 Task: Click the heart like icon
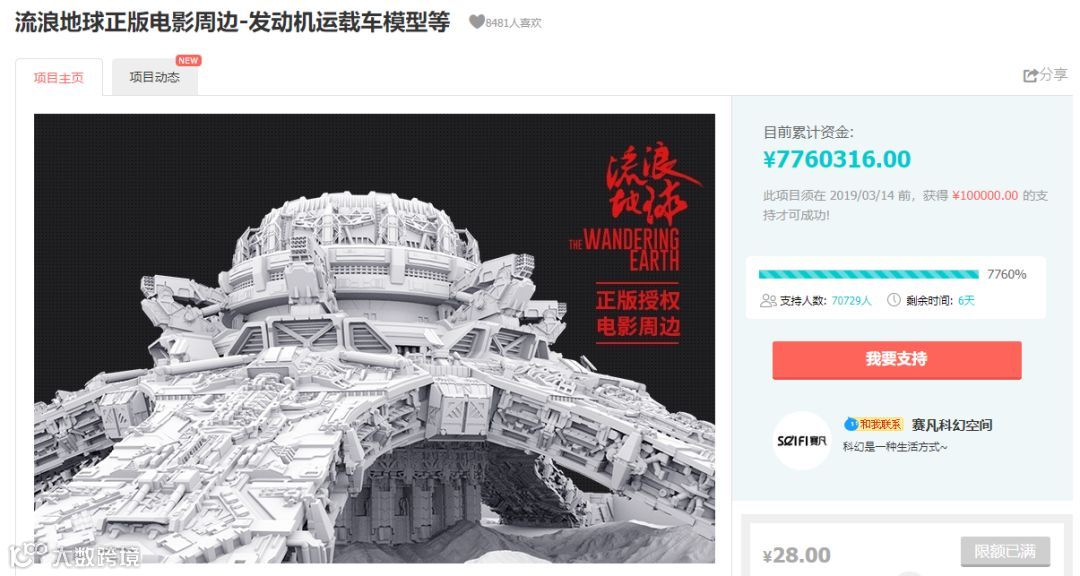click(476, 22)
